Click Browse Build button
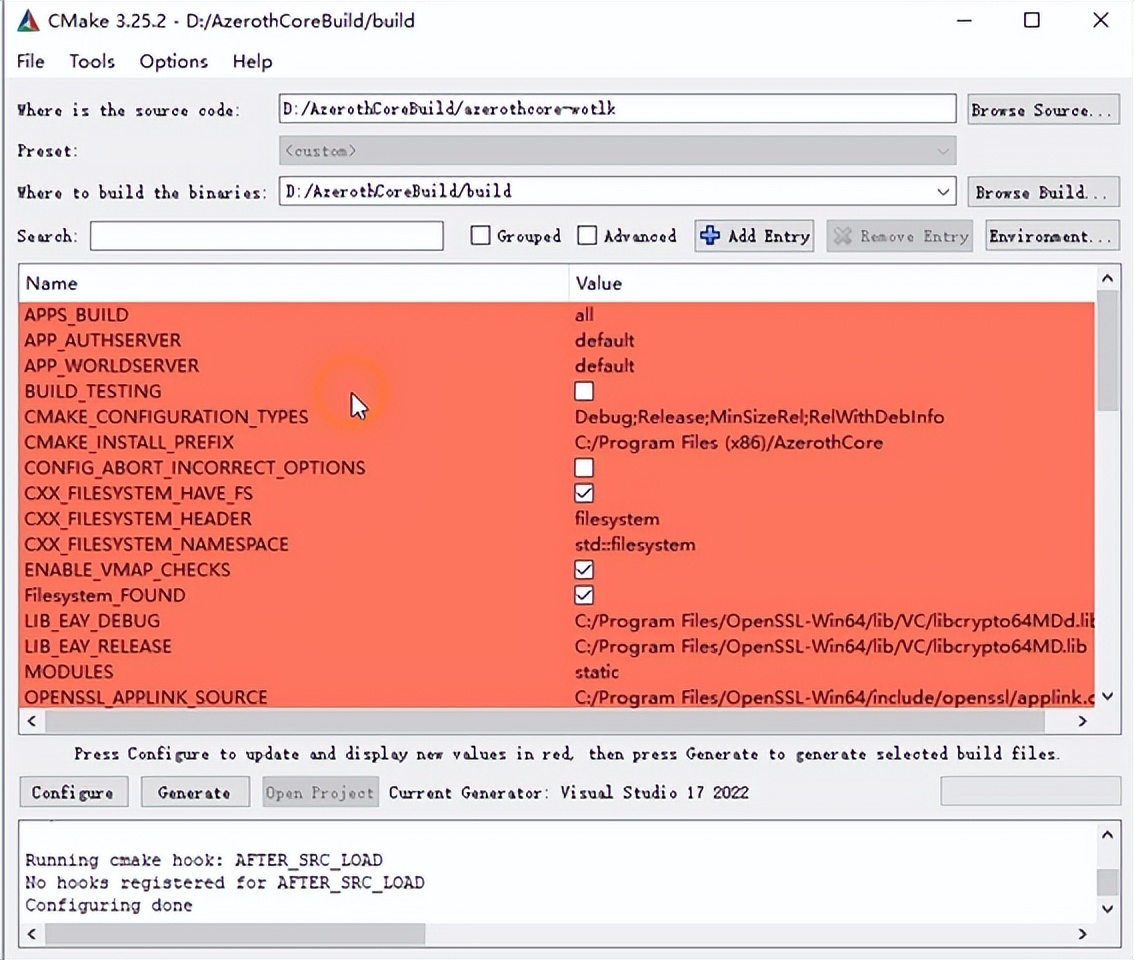1134x960 pixels. coord(1043,192)
